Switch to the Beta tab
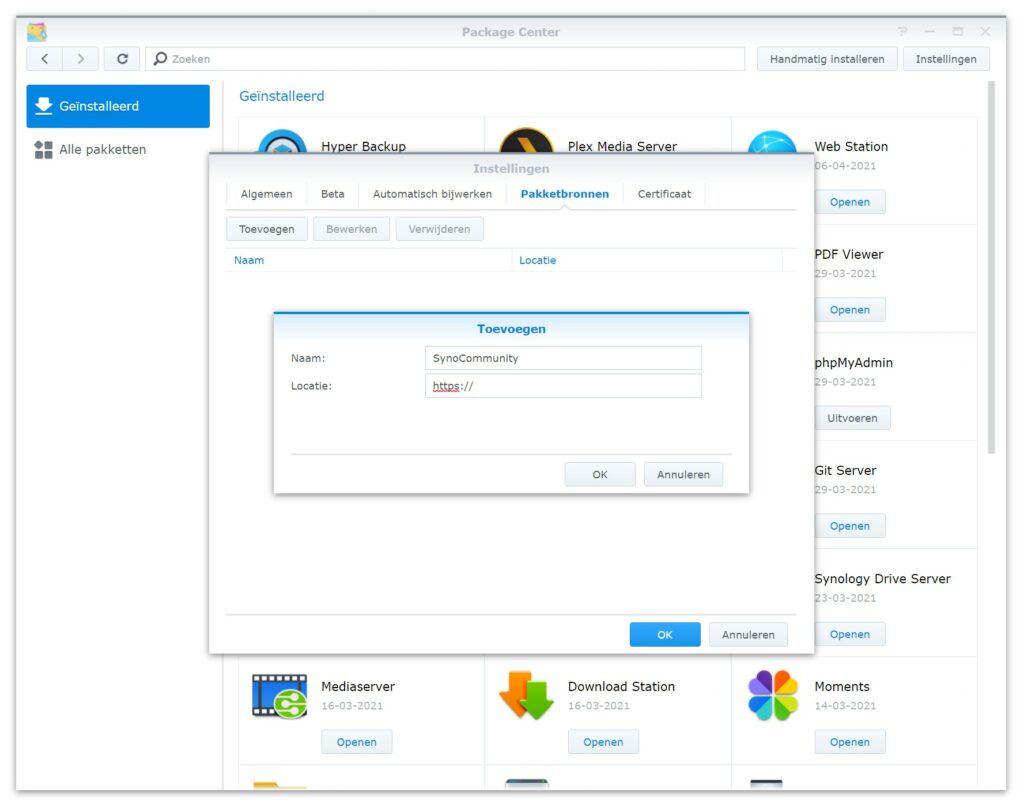1024x808 pixels. click(332, 194)
